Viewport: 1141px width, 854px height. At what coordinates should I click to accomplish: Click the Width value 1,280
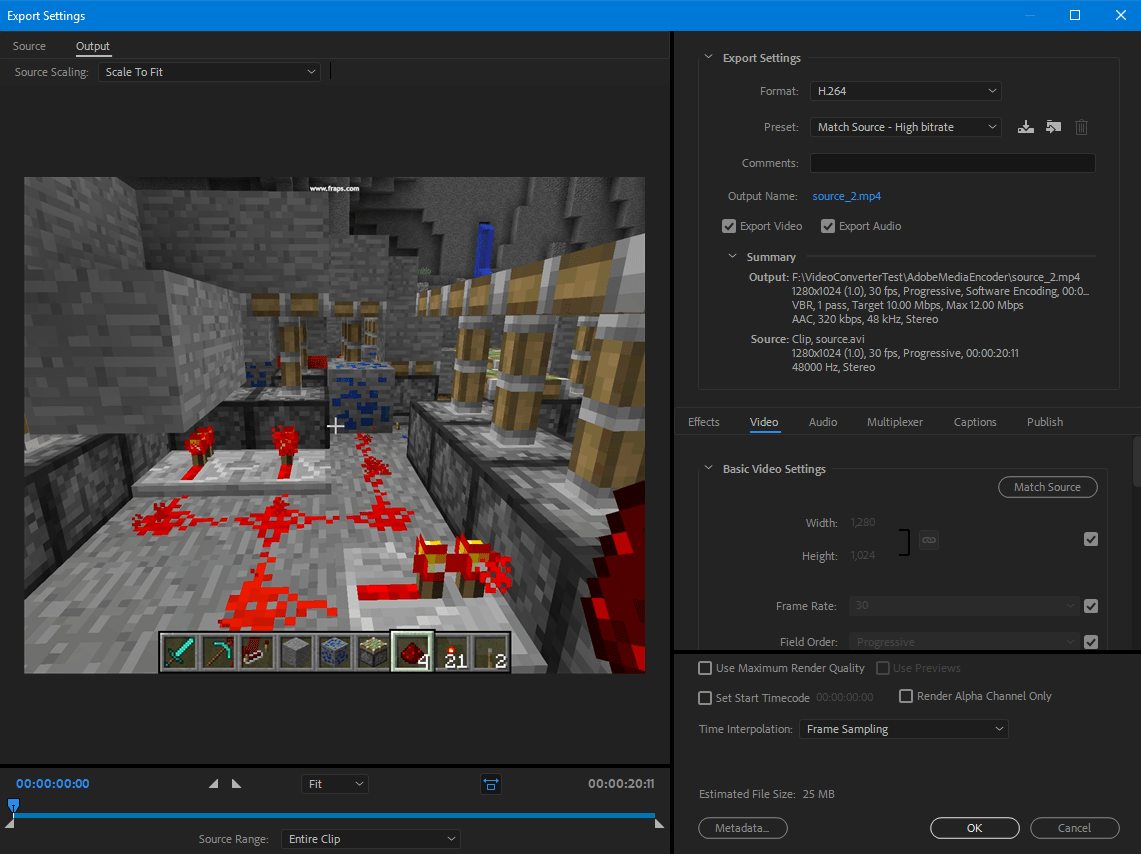(863, 522)
